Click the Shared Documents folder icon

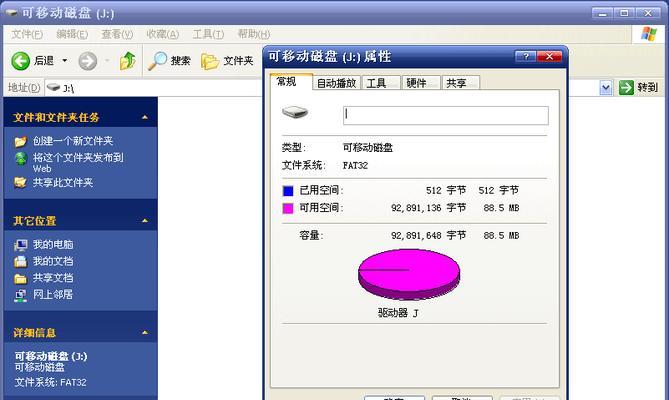[20, 278]
